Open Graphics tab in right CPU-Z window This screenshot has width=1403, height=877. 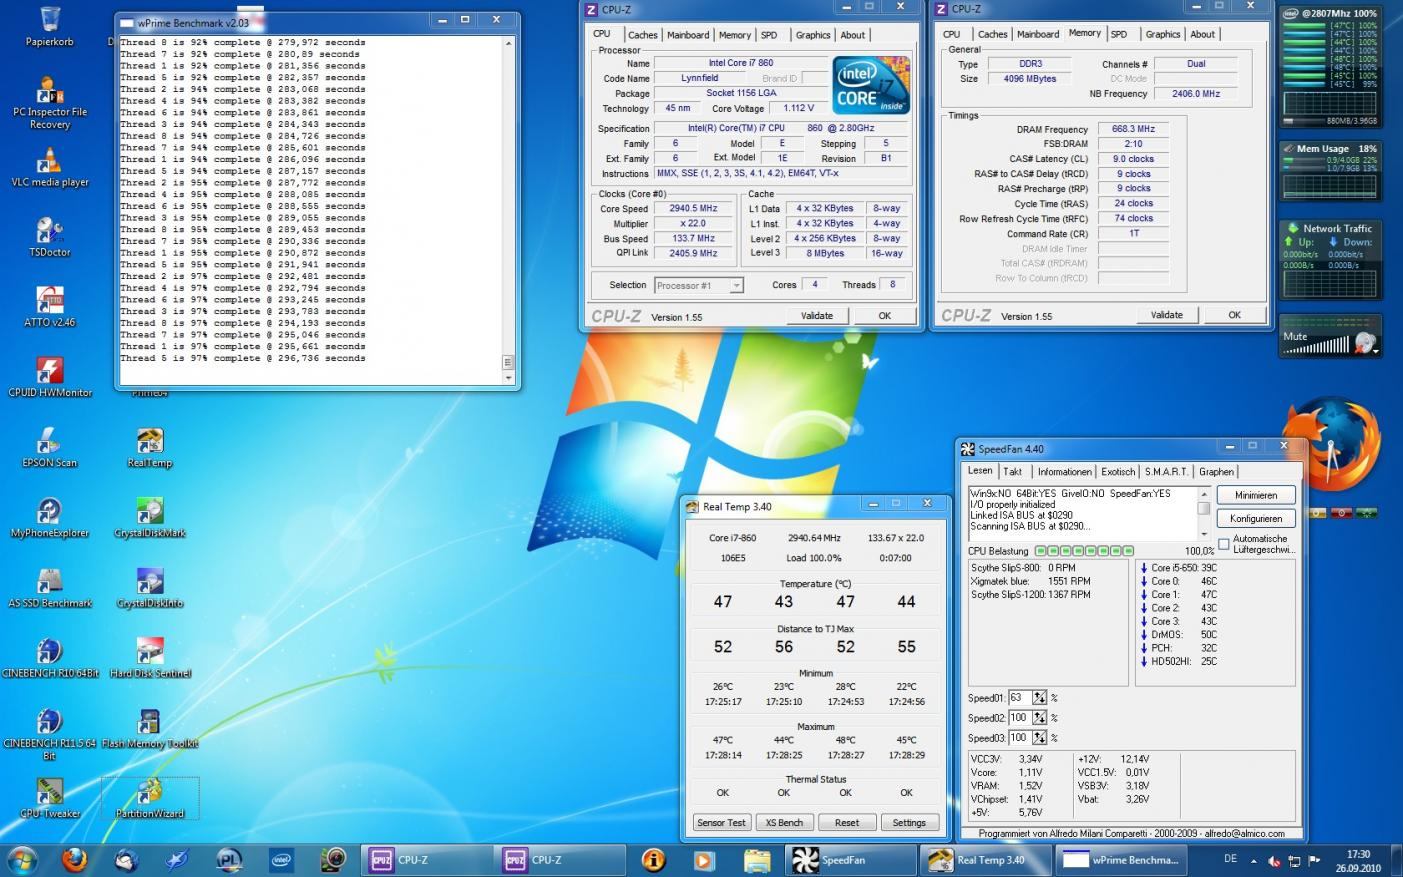[x=1163, y=34]
